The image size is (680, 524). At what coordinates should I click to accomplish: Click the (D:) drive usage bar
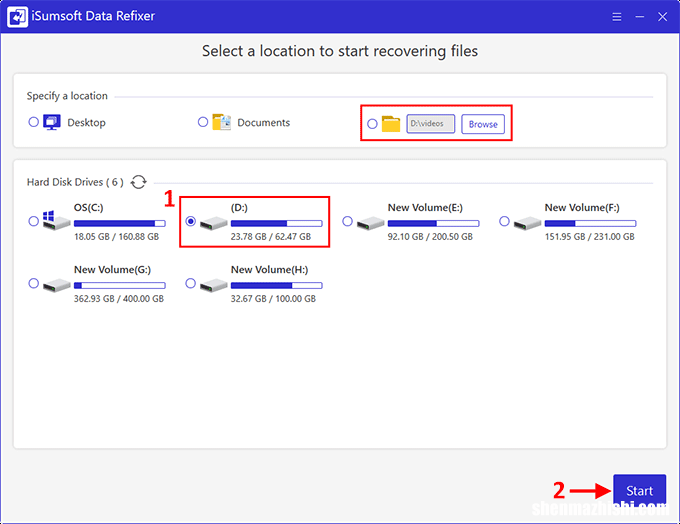pos(277,223)
